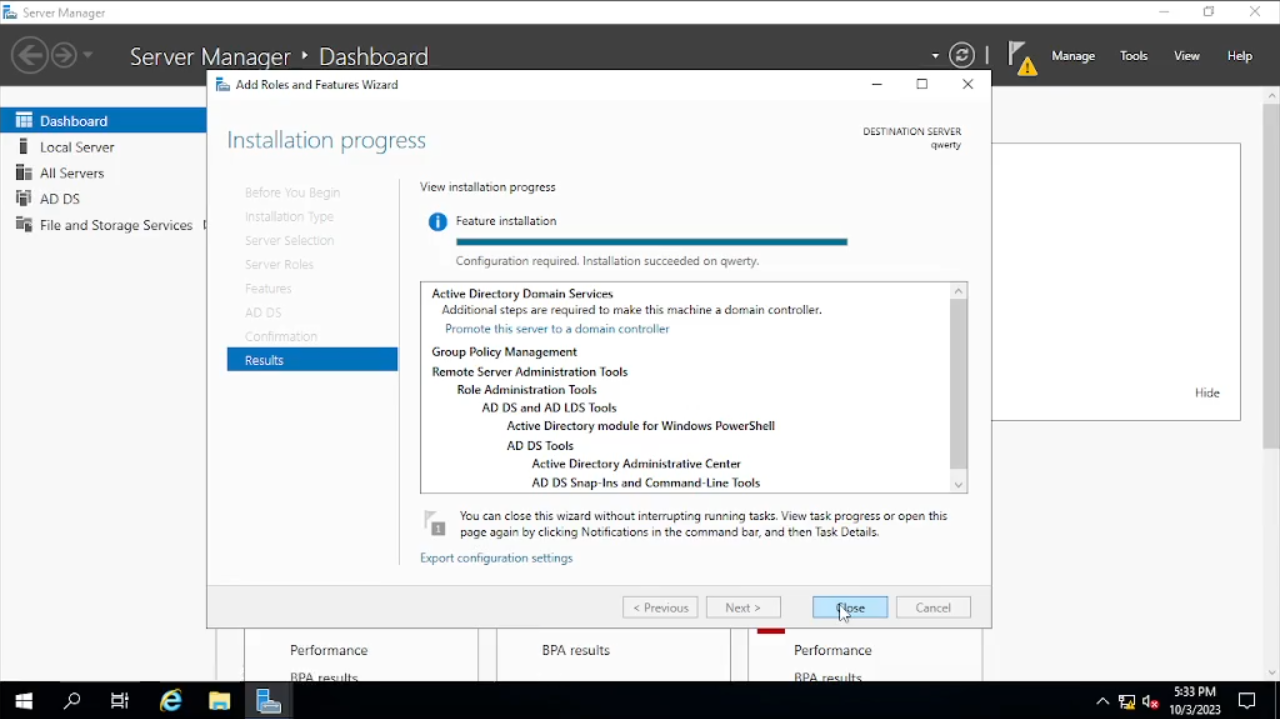Click Export configuration settings link
Image resolution: width=1280 pixels, height=719 pixels.
click(496, 558)
